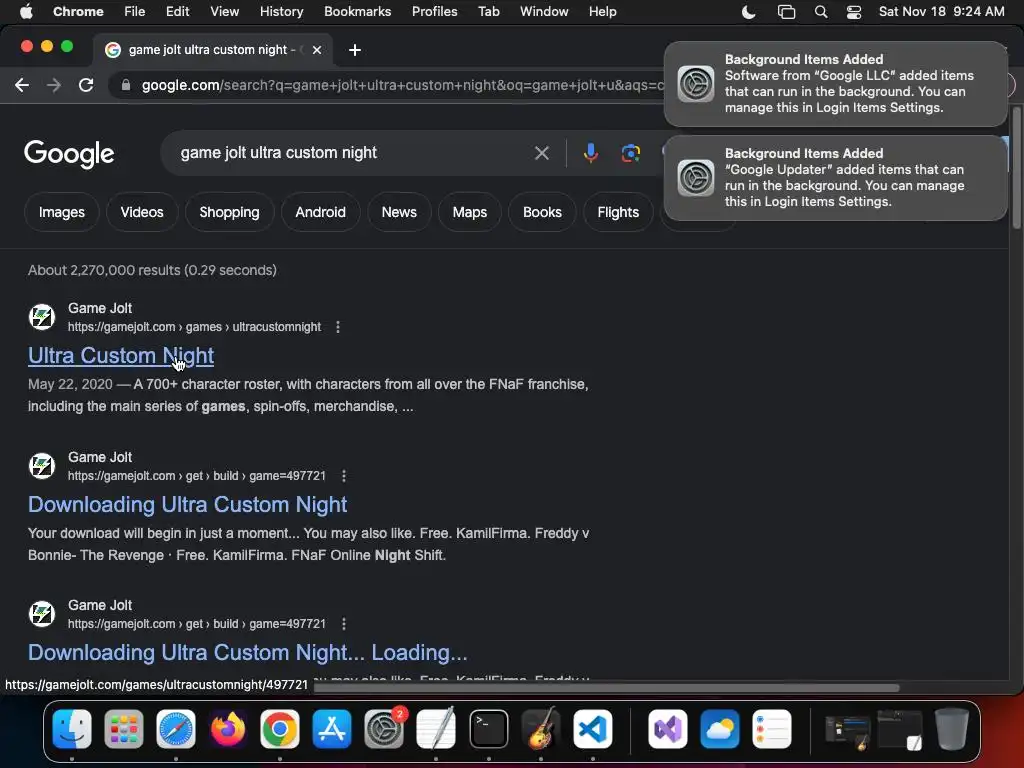Viewport: 1024px width, 768px height.
Task: Click the date and time in menu bar
Action: 941,12
